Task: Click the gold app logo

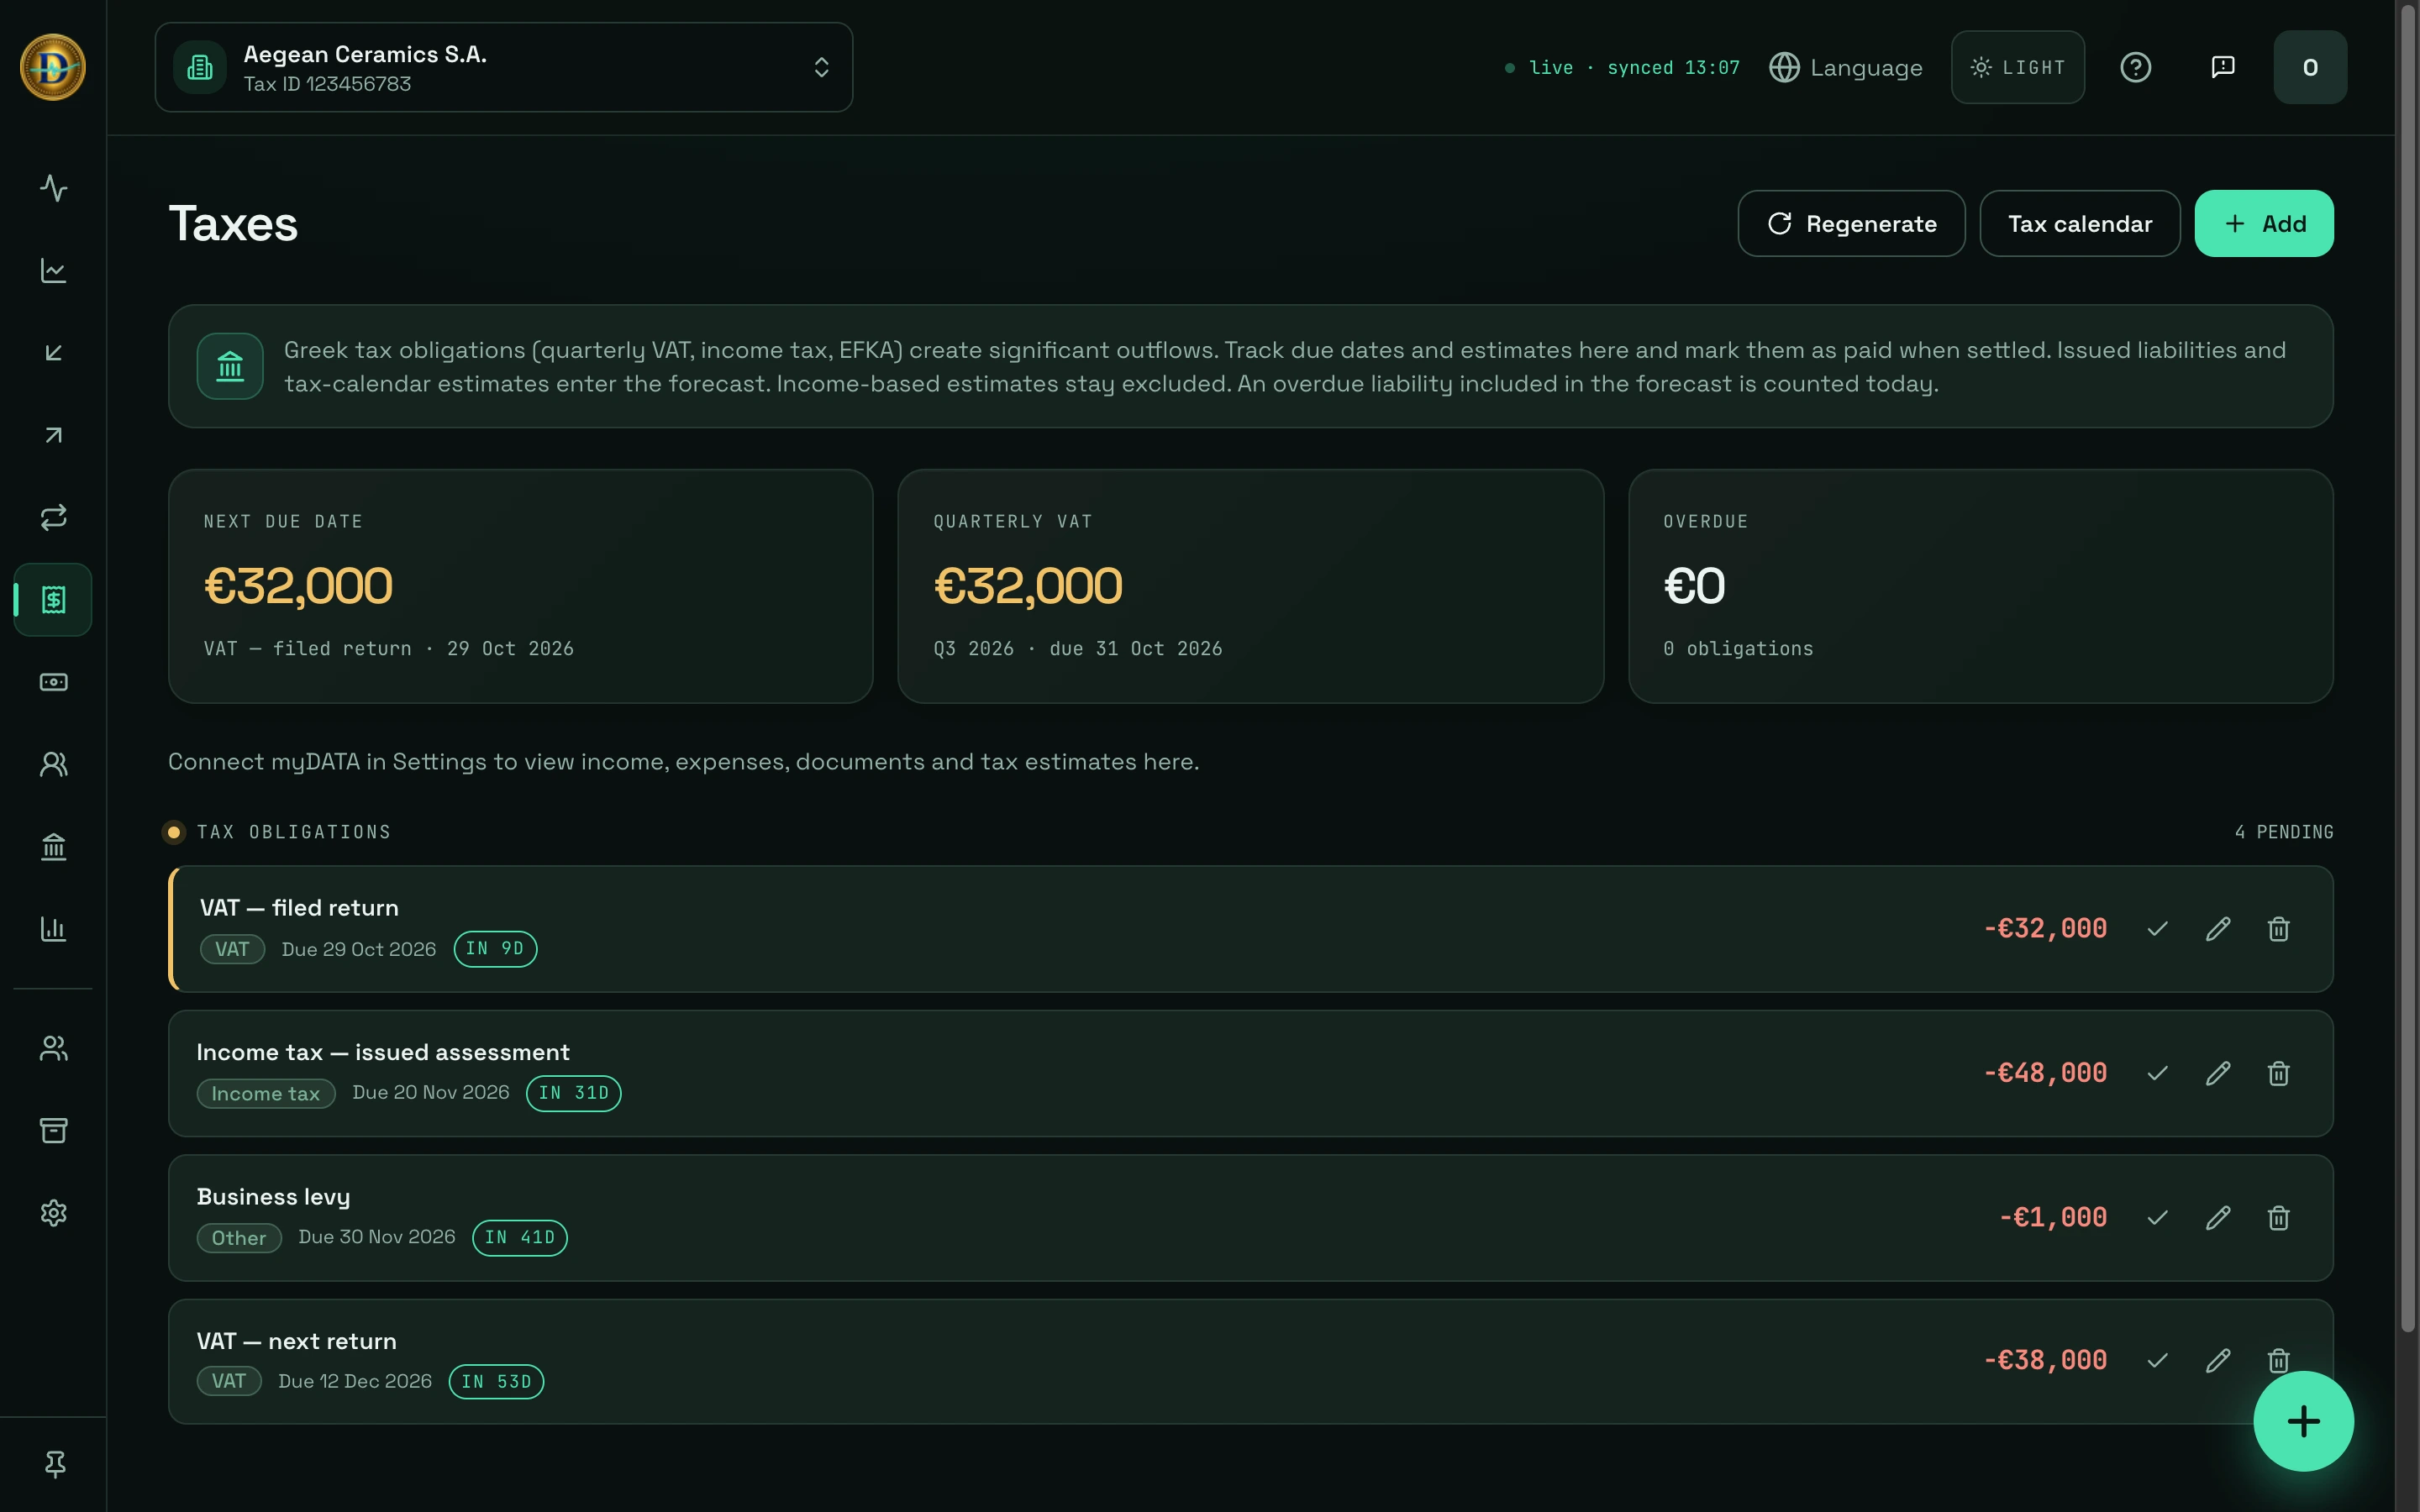Action: [53, 67]
